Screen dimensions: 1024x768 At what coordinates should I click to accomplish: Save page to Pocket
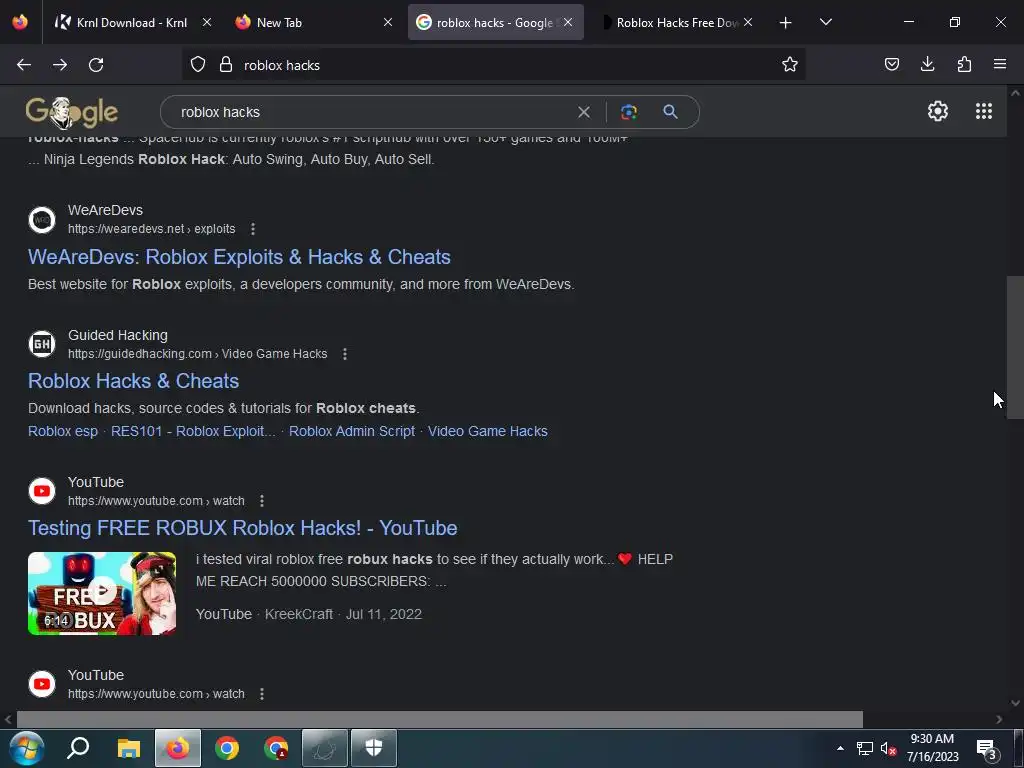pyautogui.click(x=891, y=65)
